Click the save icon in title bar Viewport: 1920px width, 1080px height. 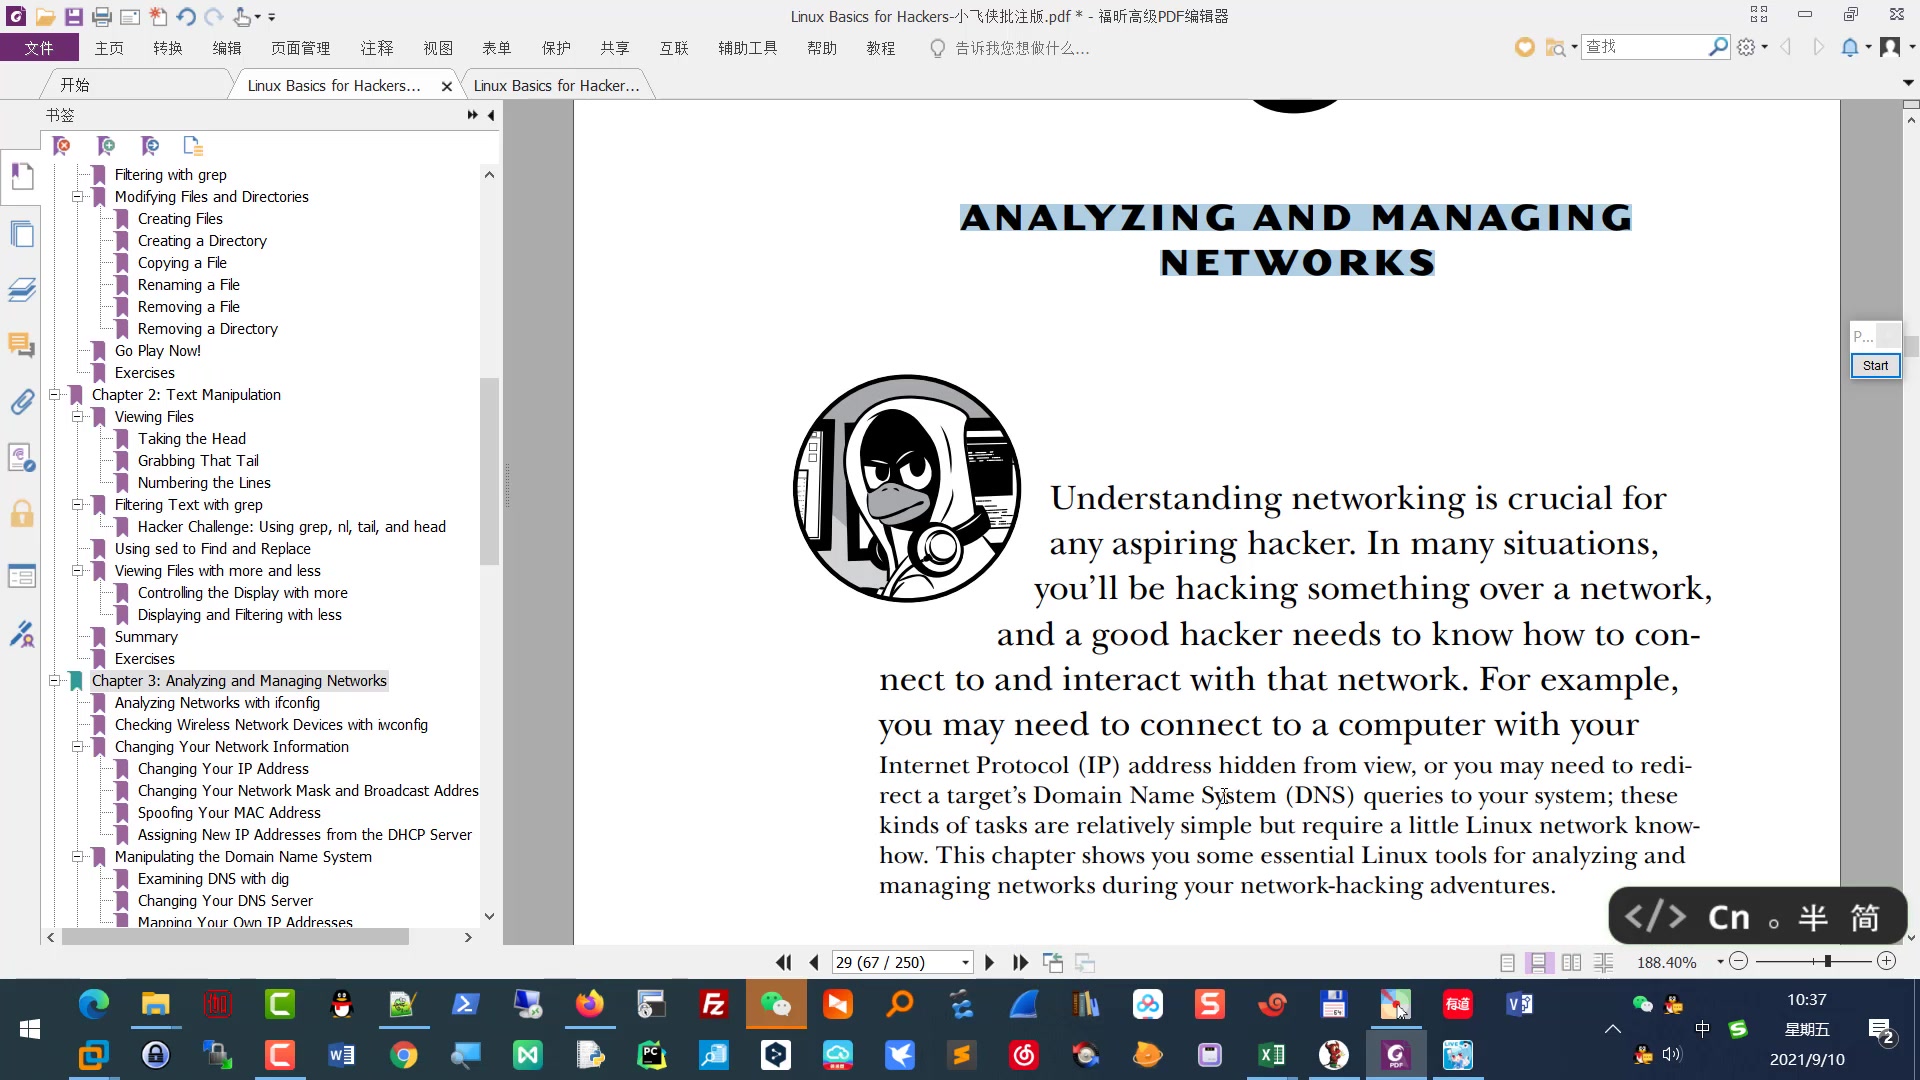tap(74, 16)
